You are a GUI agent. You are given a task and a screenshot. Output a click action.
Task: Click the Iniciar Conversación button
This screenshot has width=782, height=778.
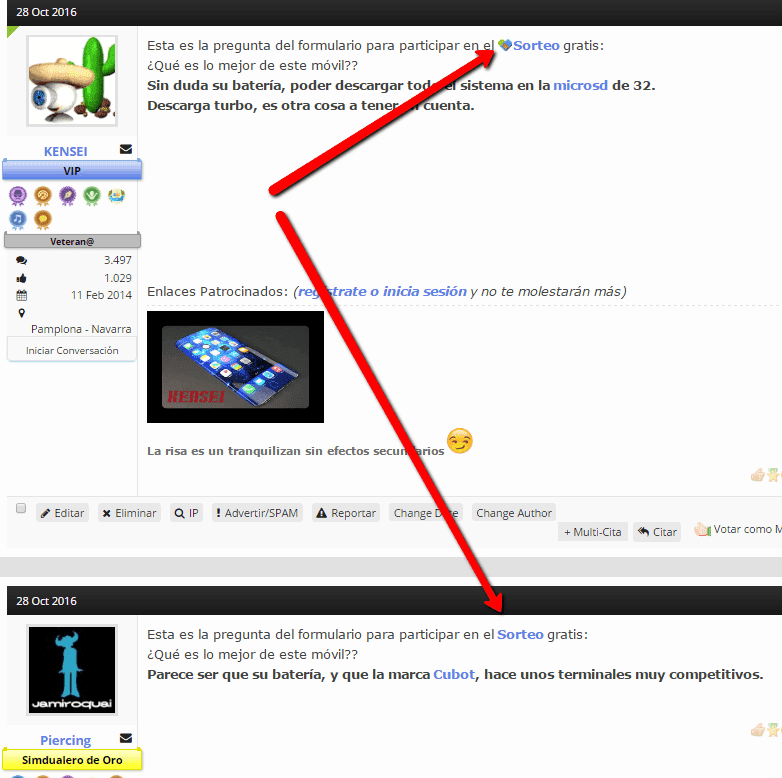click(x=72, y=350)
